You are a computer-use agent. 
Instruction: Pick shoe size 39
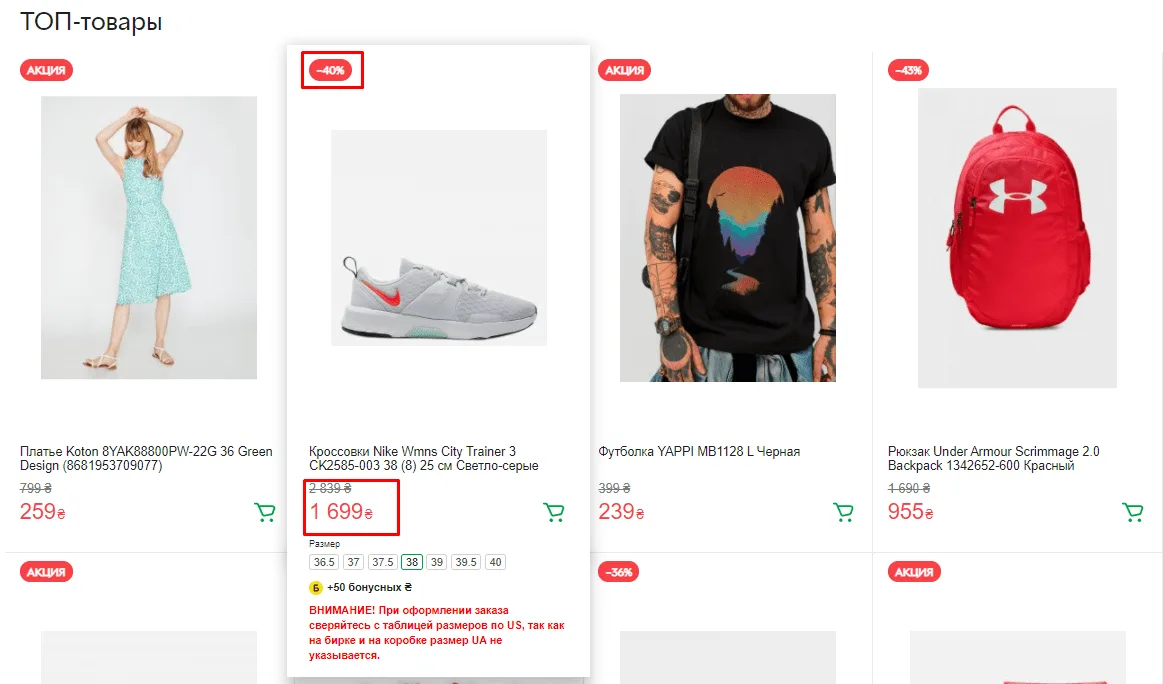tap(437, 562)
